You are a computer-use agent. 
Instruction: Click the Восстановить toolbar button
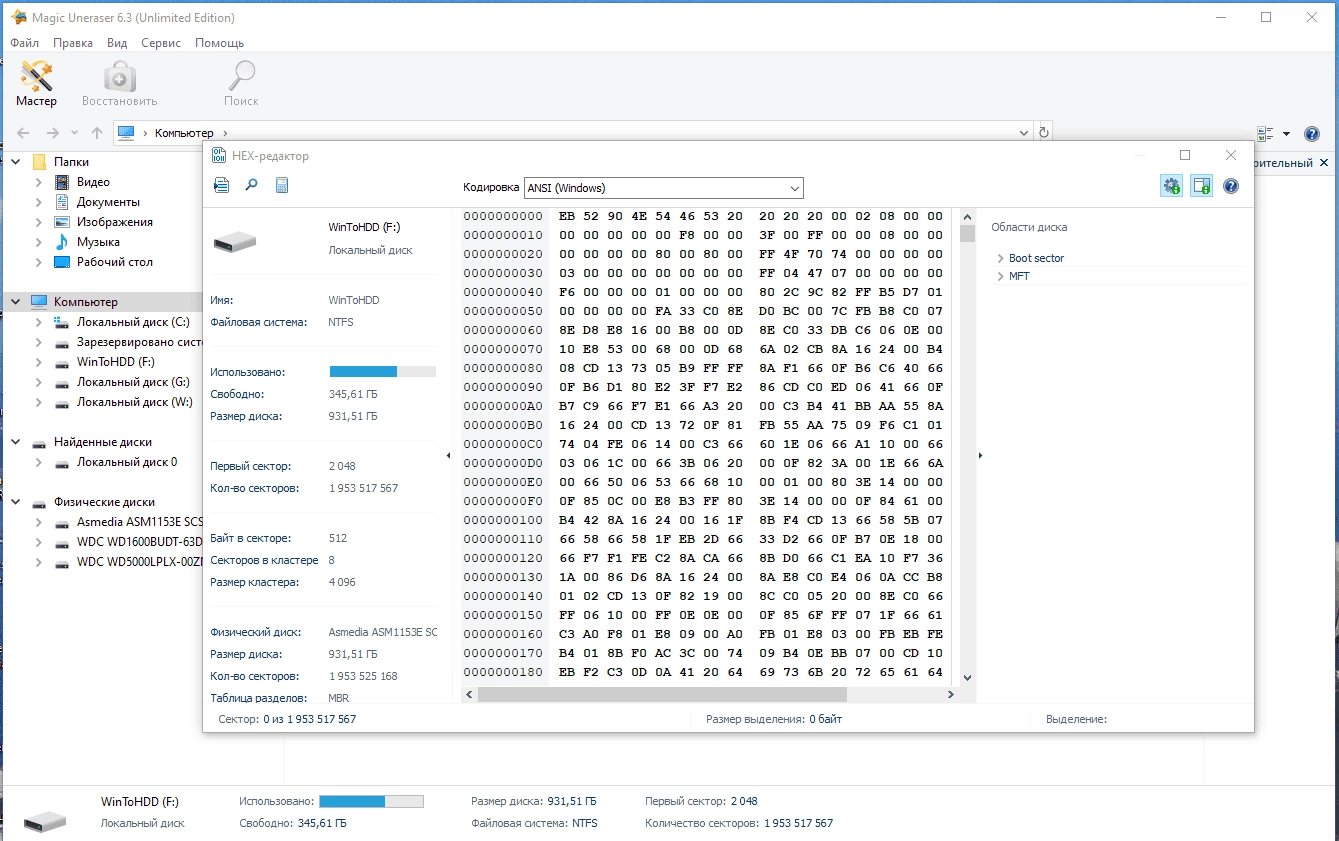(x=119, y=84)
